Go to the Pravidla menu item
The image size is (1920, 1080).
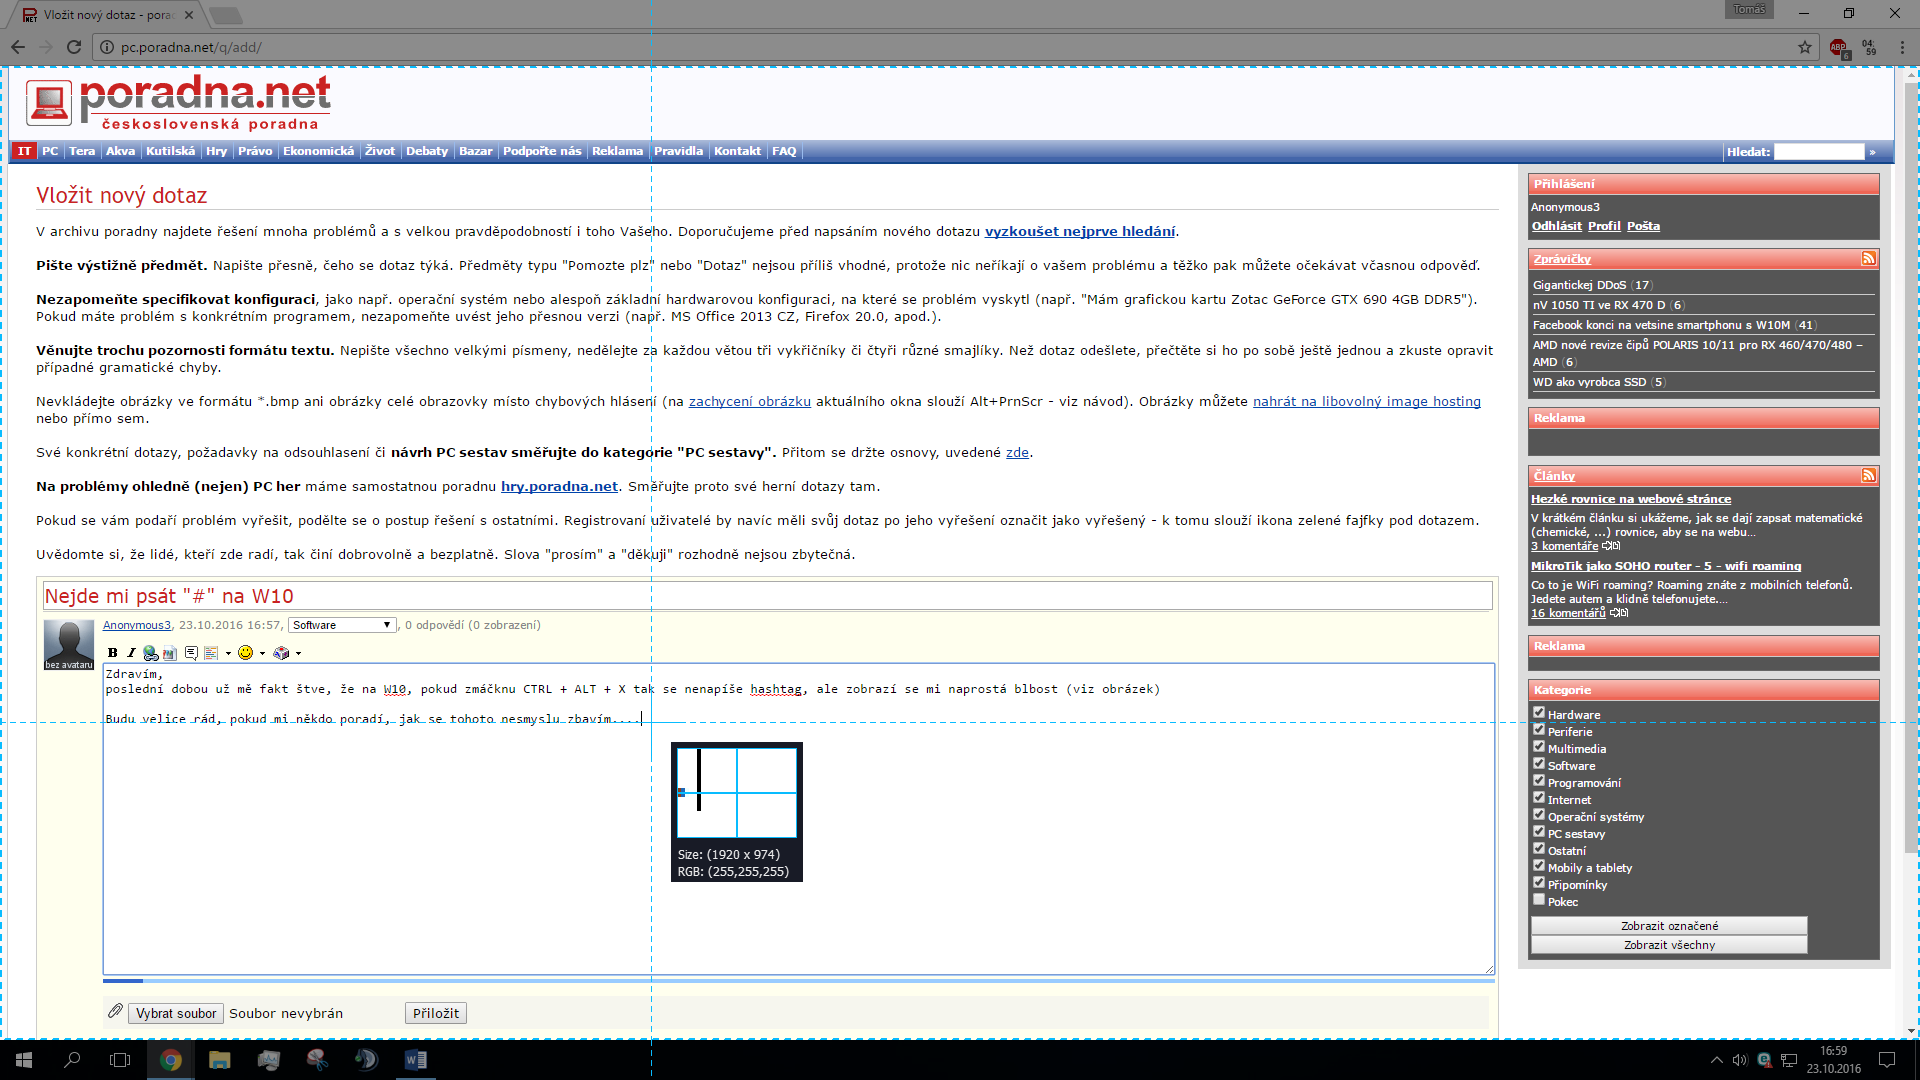pos(678,151)
